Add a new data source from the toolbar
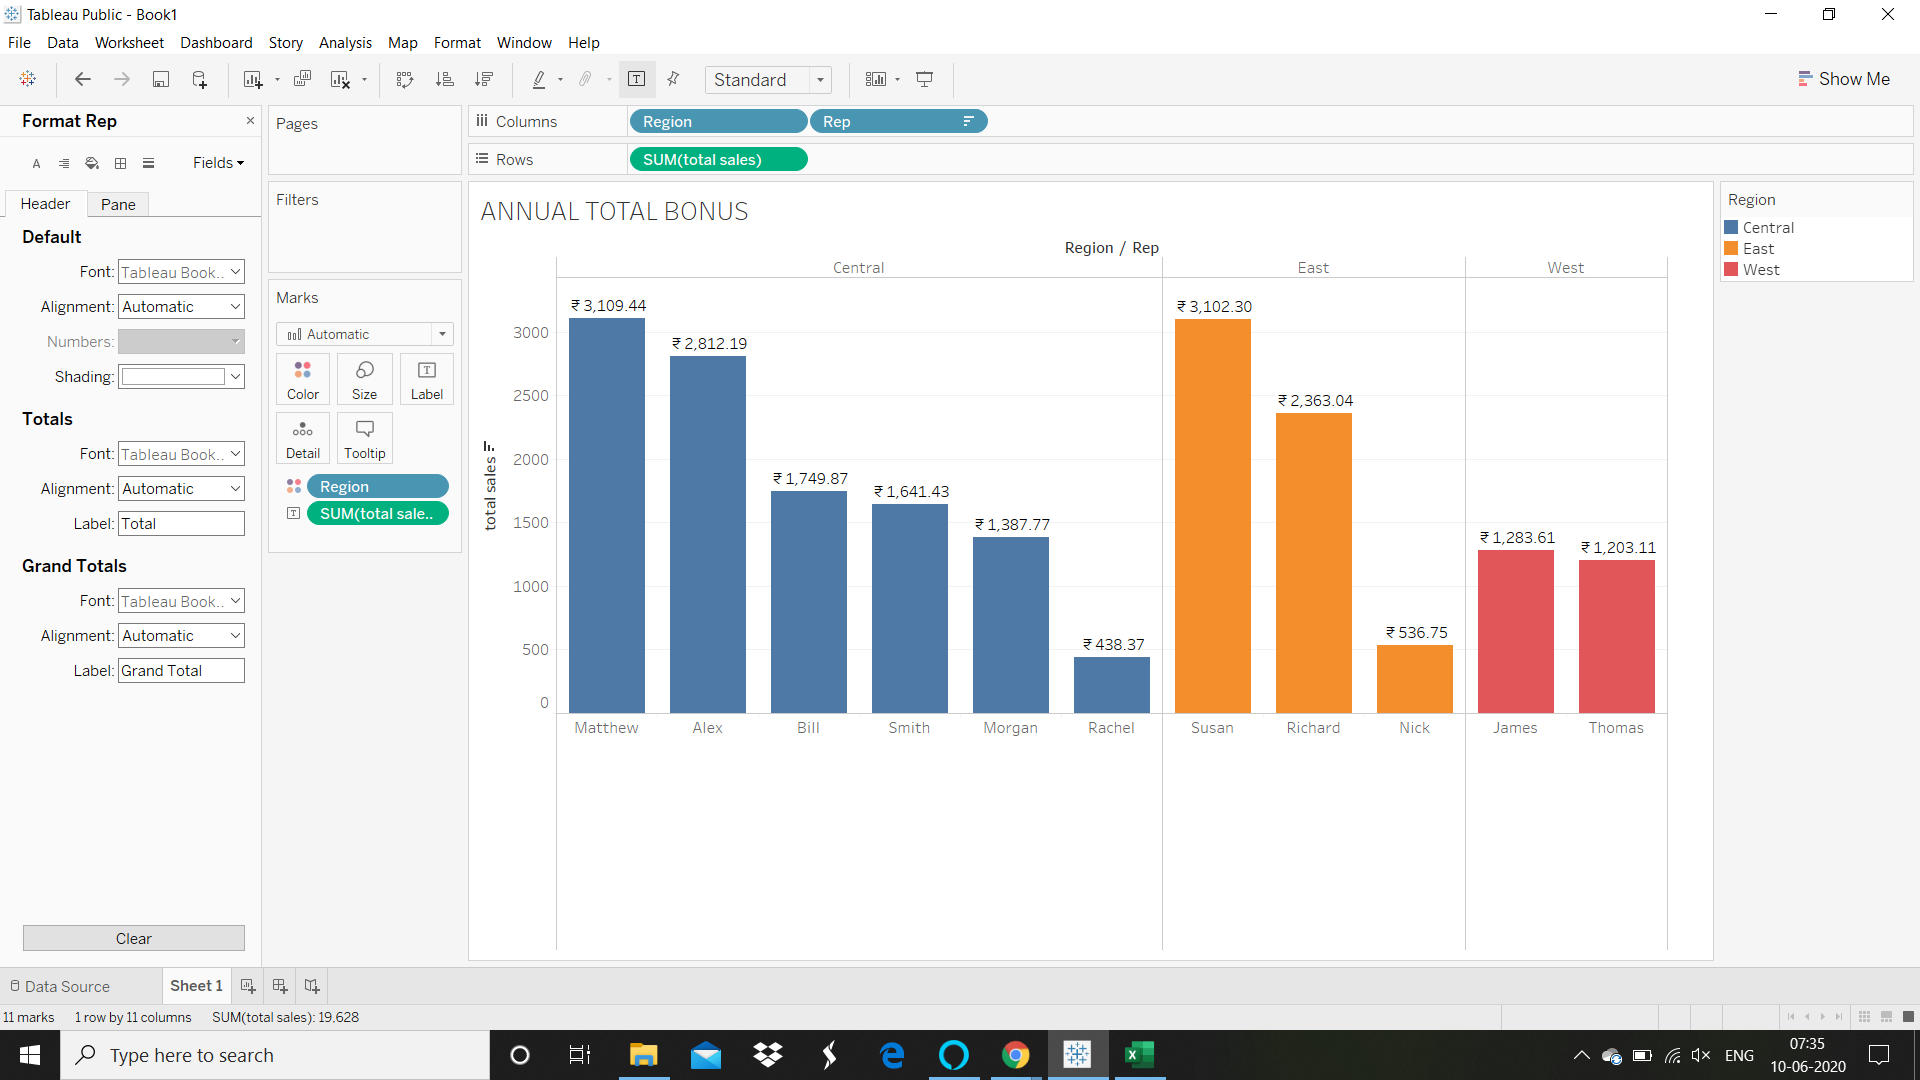 tap(199, 79)
